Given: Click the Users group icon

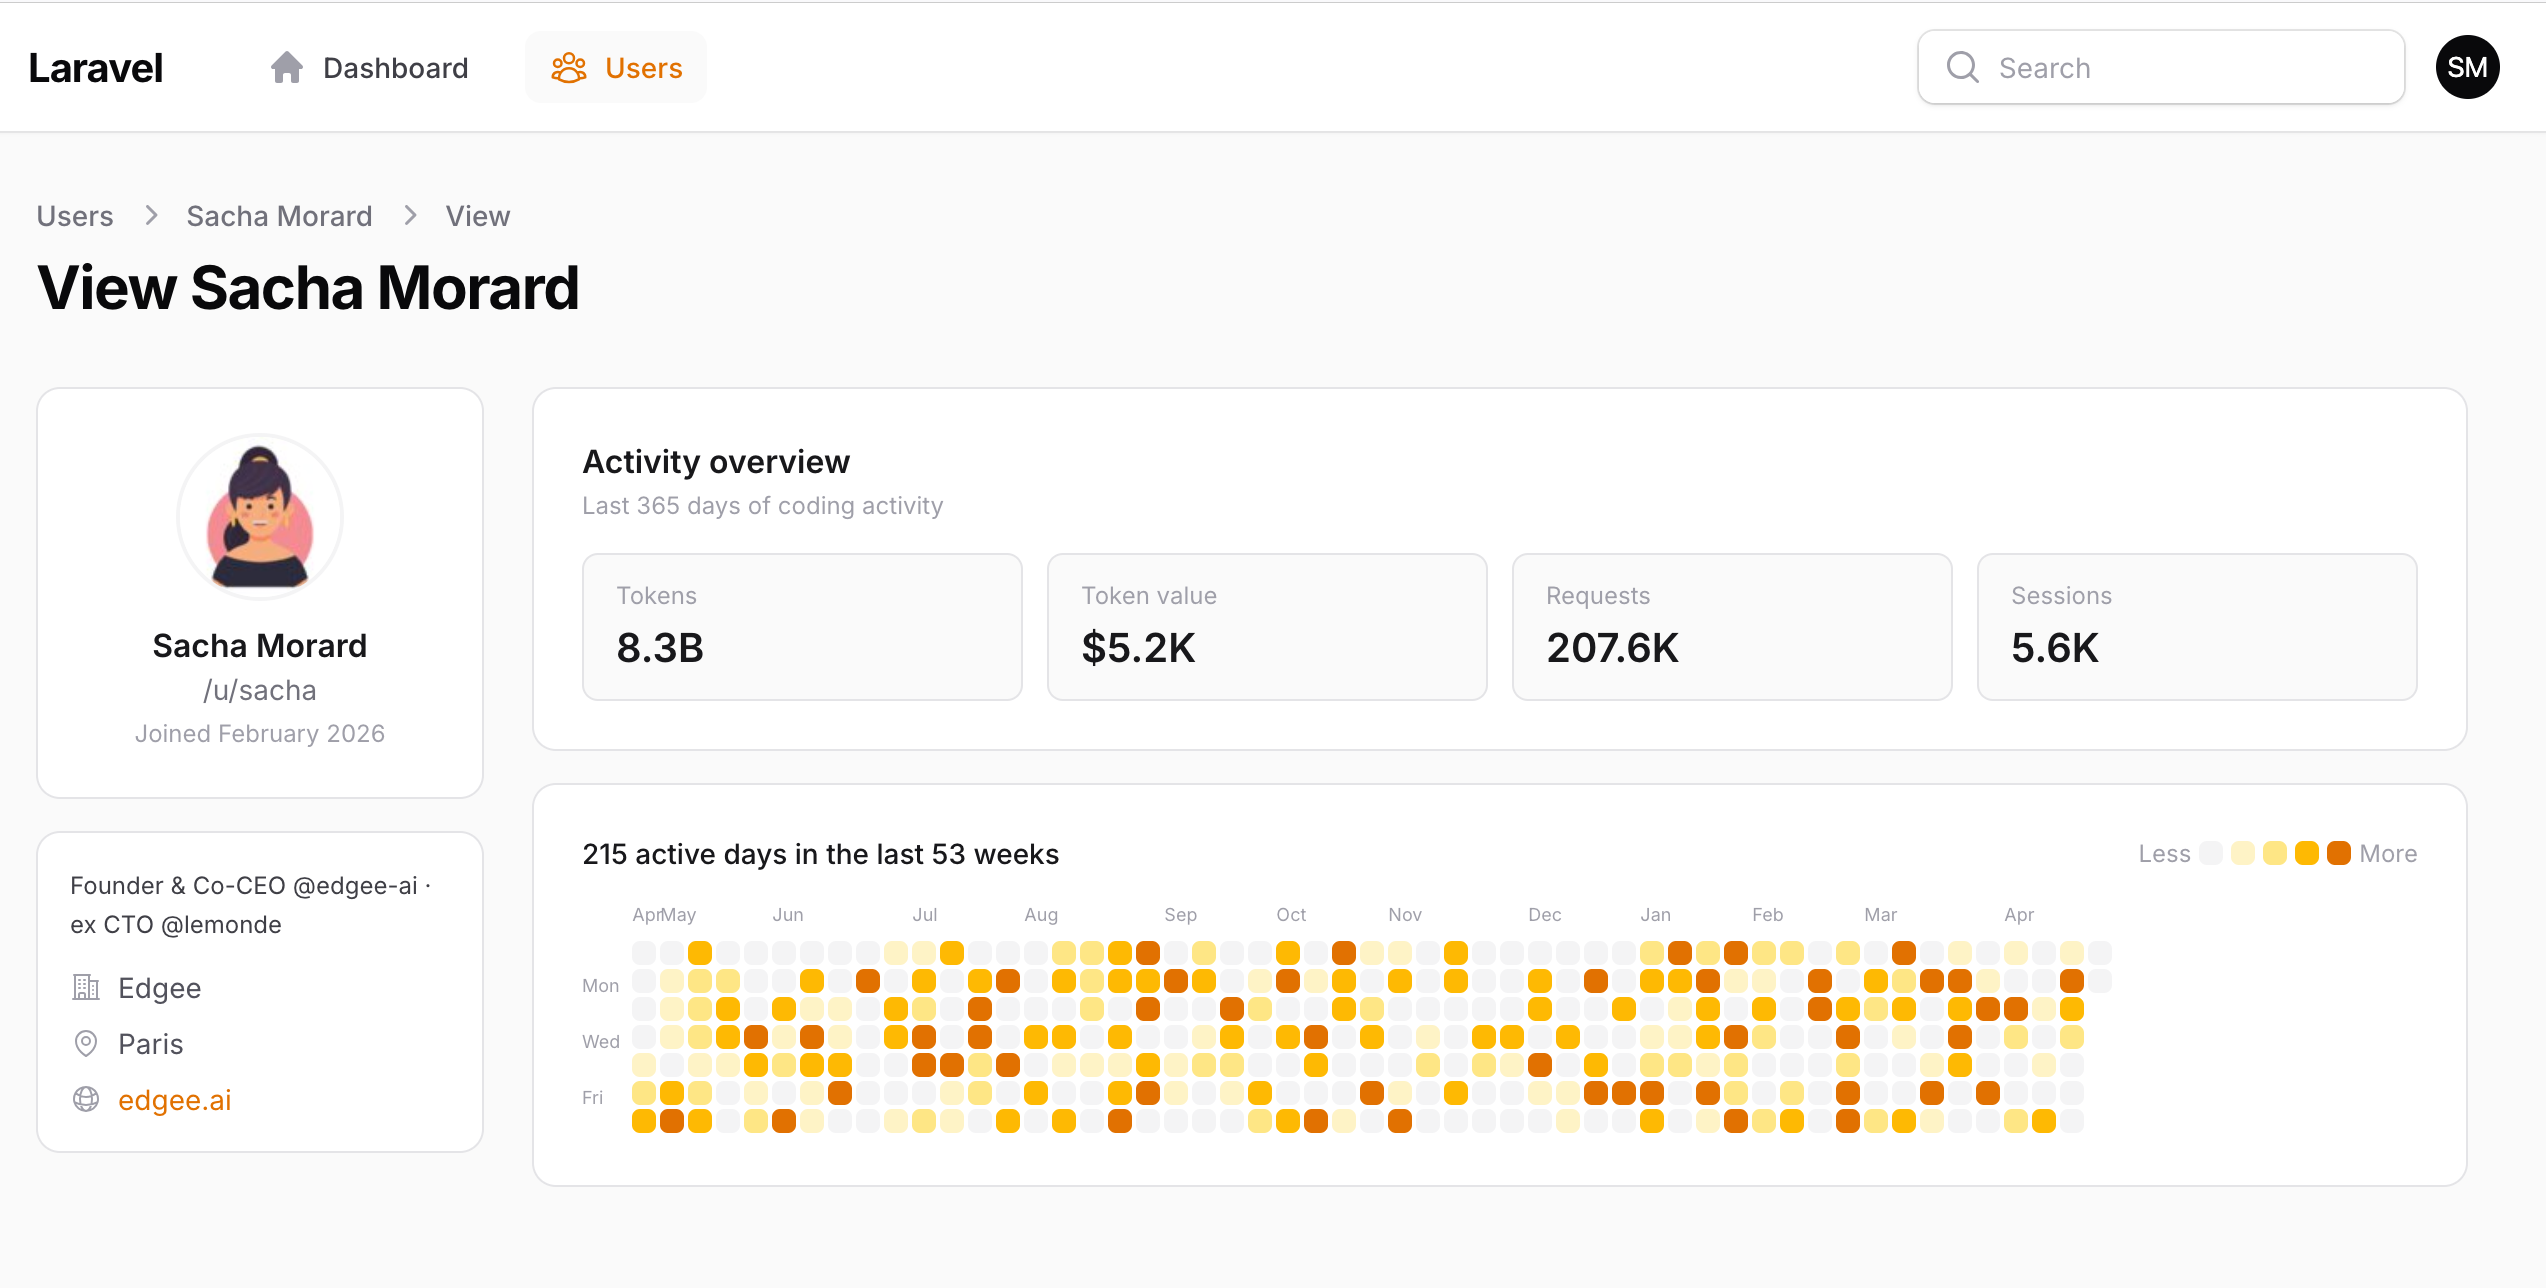Looking at the screenshot, I should 569,68.
